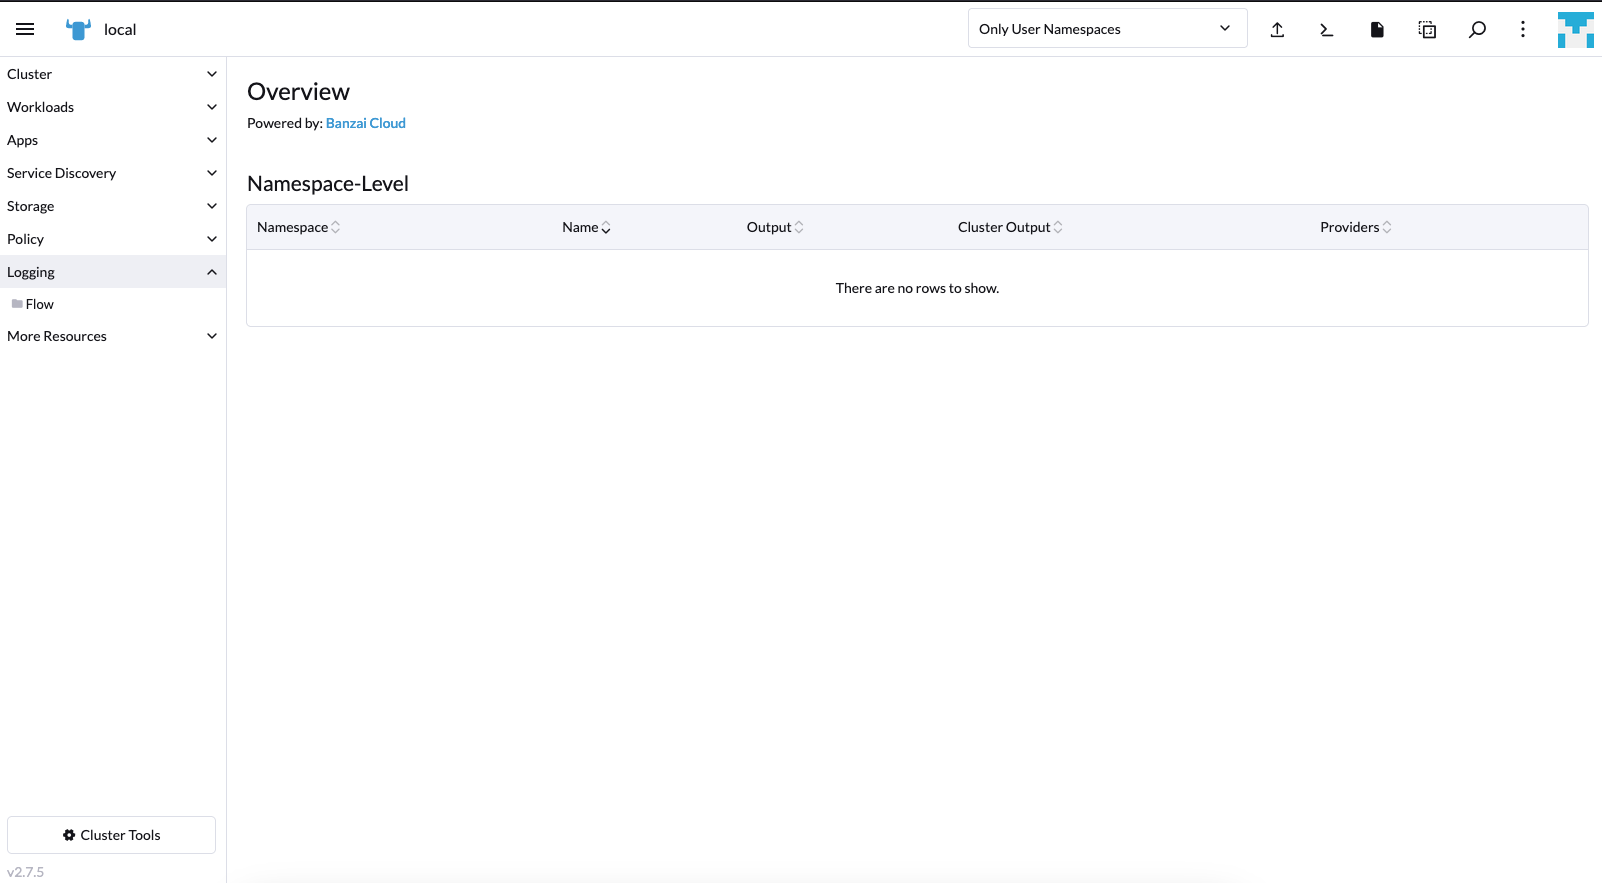This screenshot has height=883, width=1602.
Task: Click the 'There are no rows to show' message
Action: (917, 288)
